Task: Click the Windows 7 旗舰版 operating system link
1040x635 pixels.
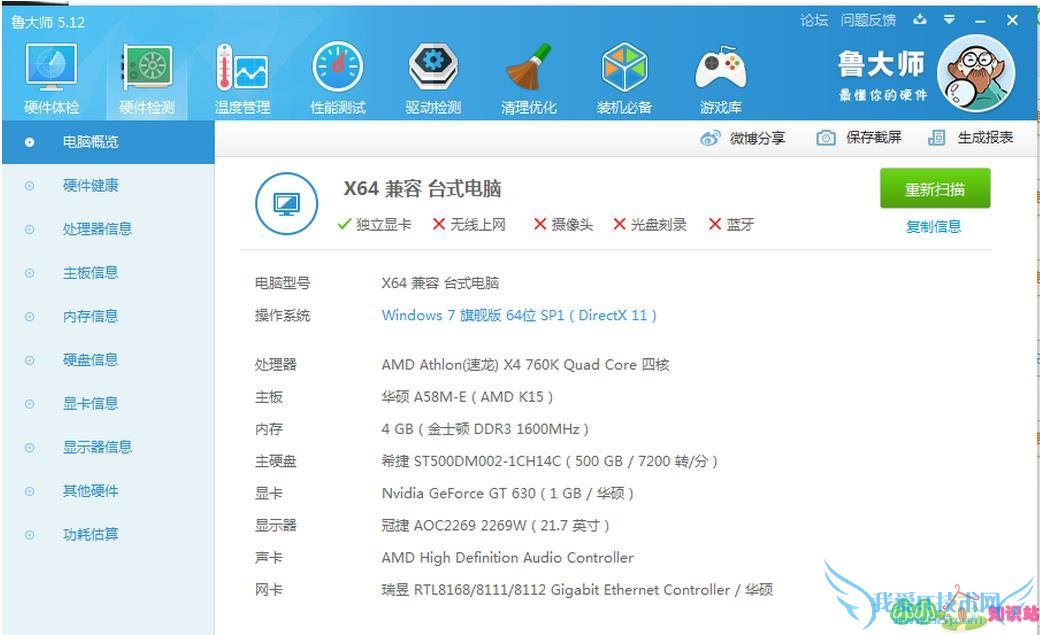Action: coord(519,315)
